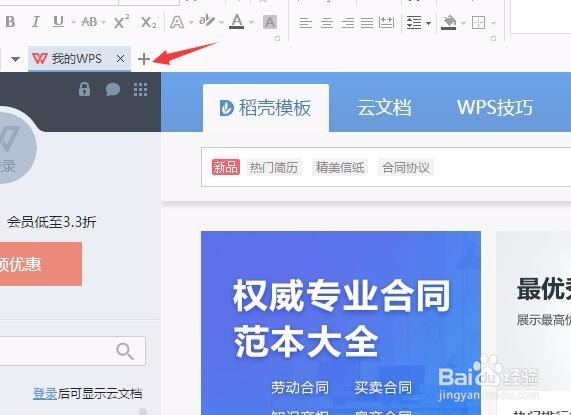
Task: Open 买卖合同 link in banner
Action: pyautogui.click(x=383, y=387)
